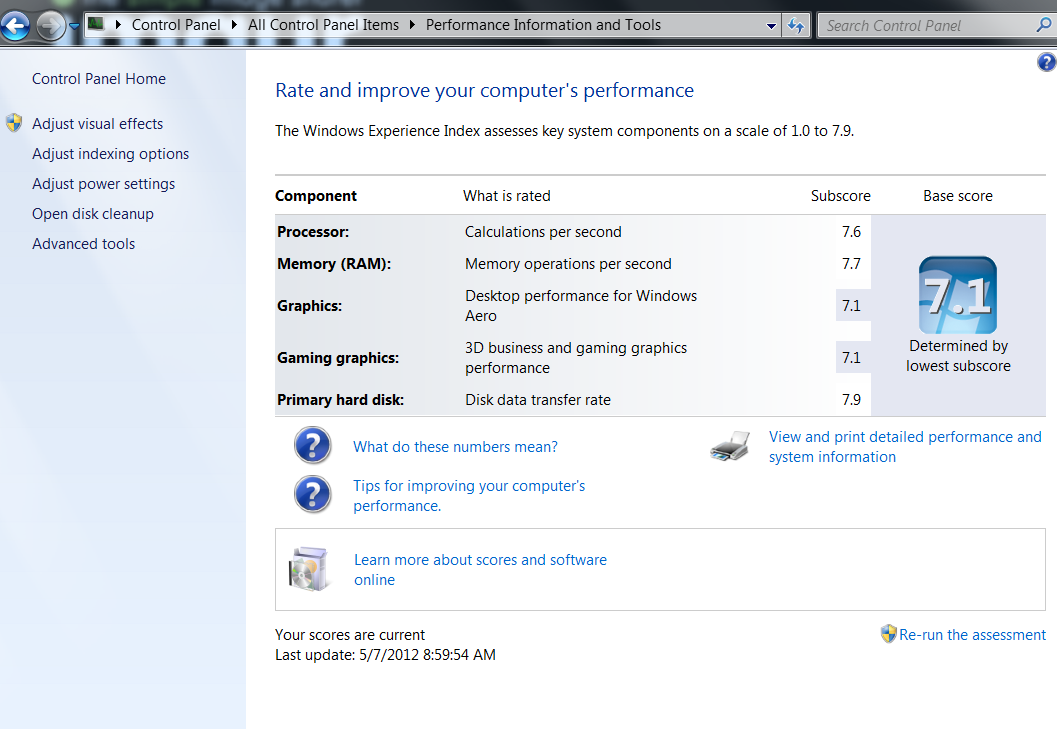The width and height of the screenshot is (1057, 729).
Task: Click the Control Panel icon in address bar
Action: [x=96, y=24]
